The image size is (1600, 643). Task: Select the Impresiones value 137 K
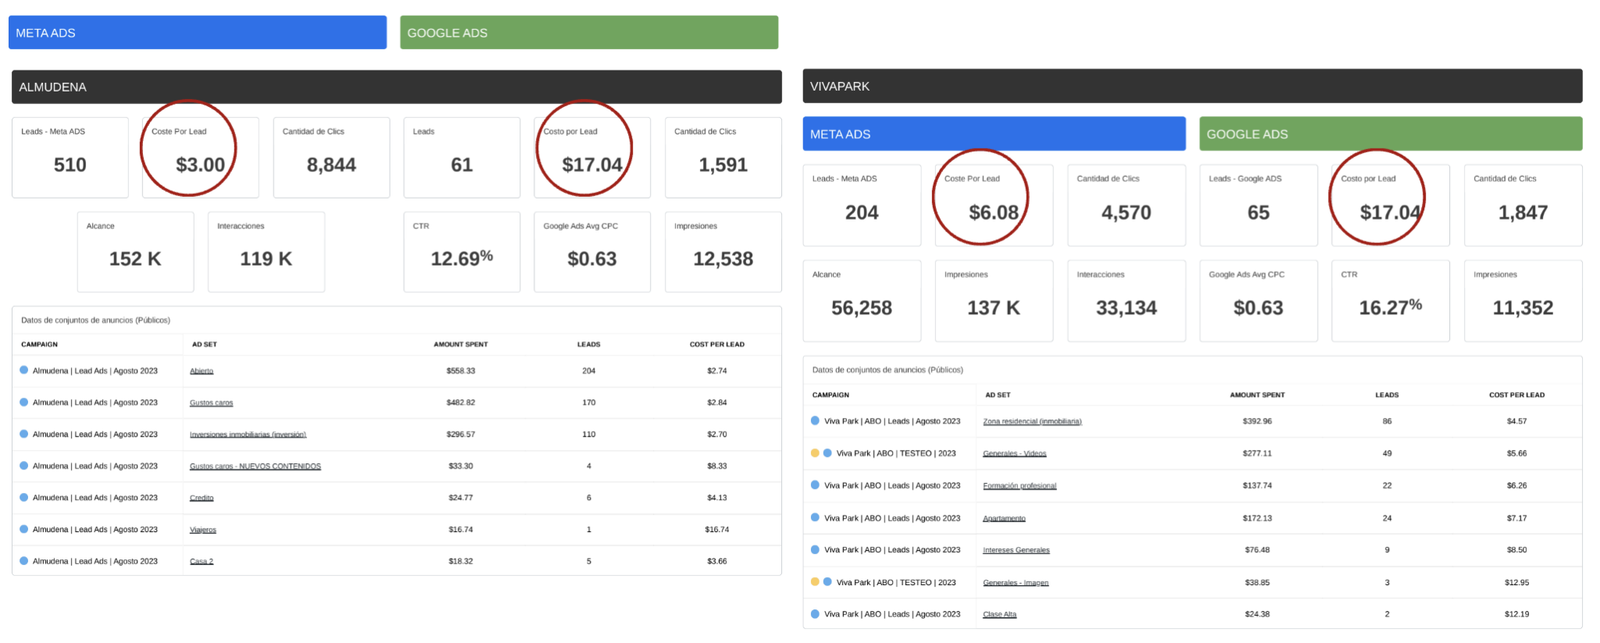pyautogui.click(x=994, y=308)
